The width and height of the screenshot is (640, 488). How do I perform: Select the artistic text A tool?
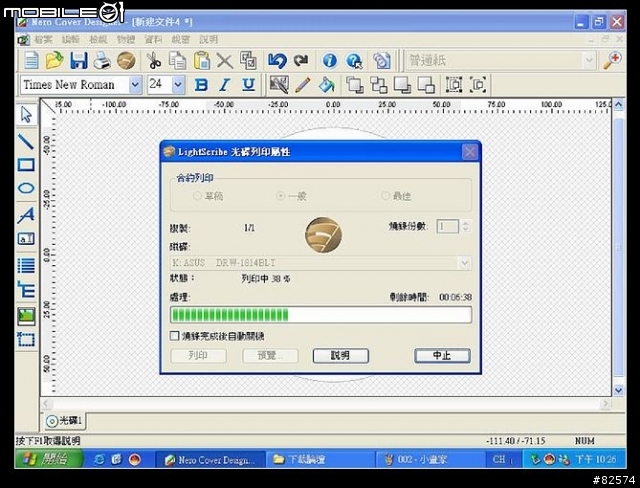click(26, 215)
